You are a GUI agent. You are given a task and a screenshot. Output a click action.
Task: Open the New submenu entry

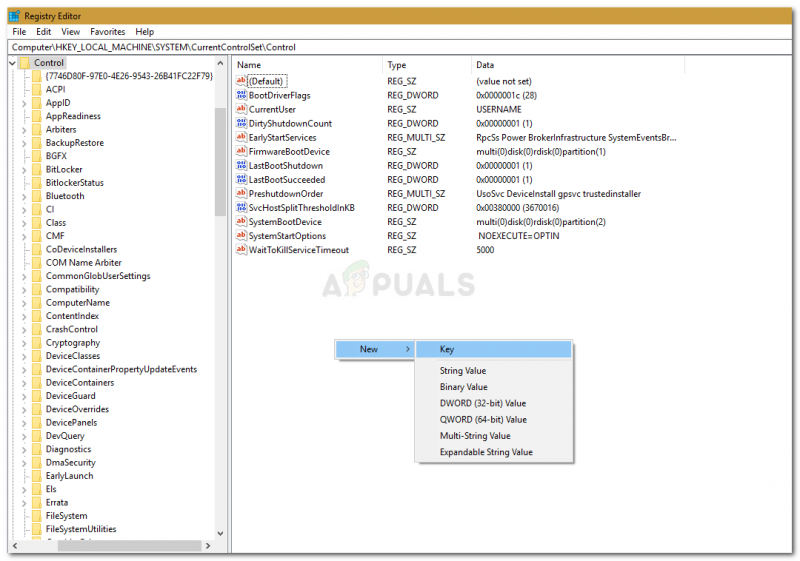374,349
